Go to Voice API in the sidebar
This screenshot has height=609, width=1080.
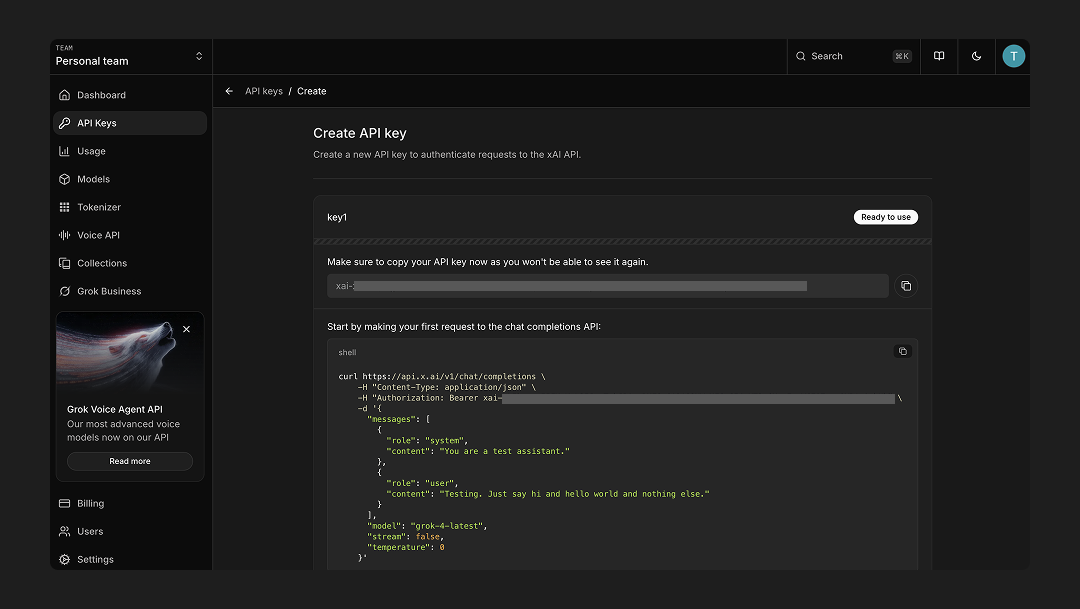point(129,235)
